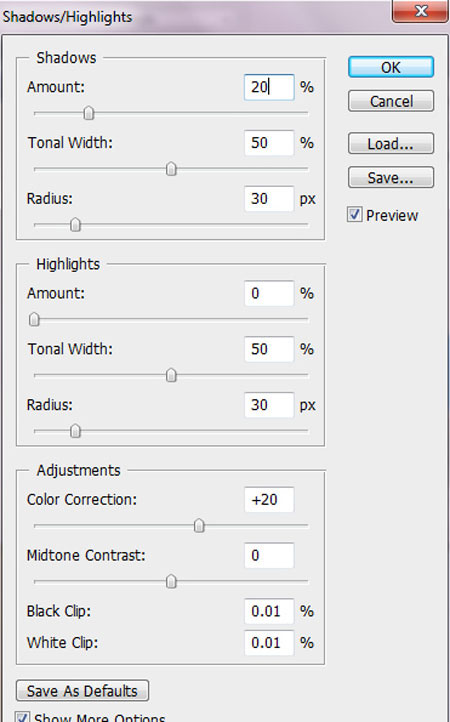
Task: Focus the Highlights Amount input field
Action: click(x=269, y=293)
